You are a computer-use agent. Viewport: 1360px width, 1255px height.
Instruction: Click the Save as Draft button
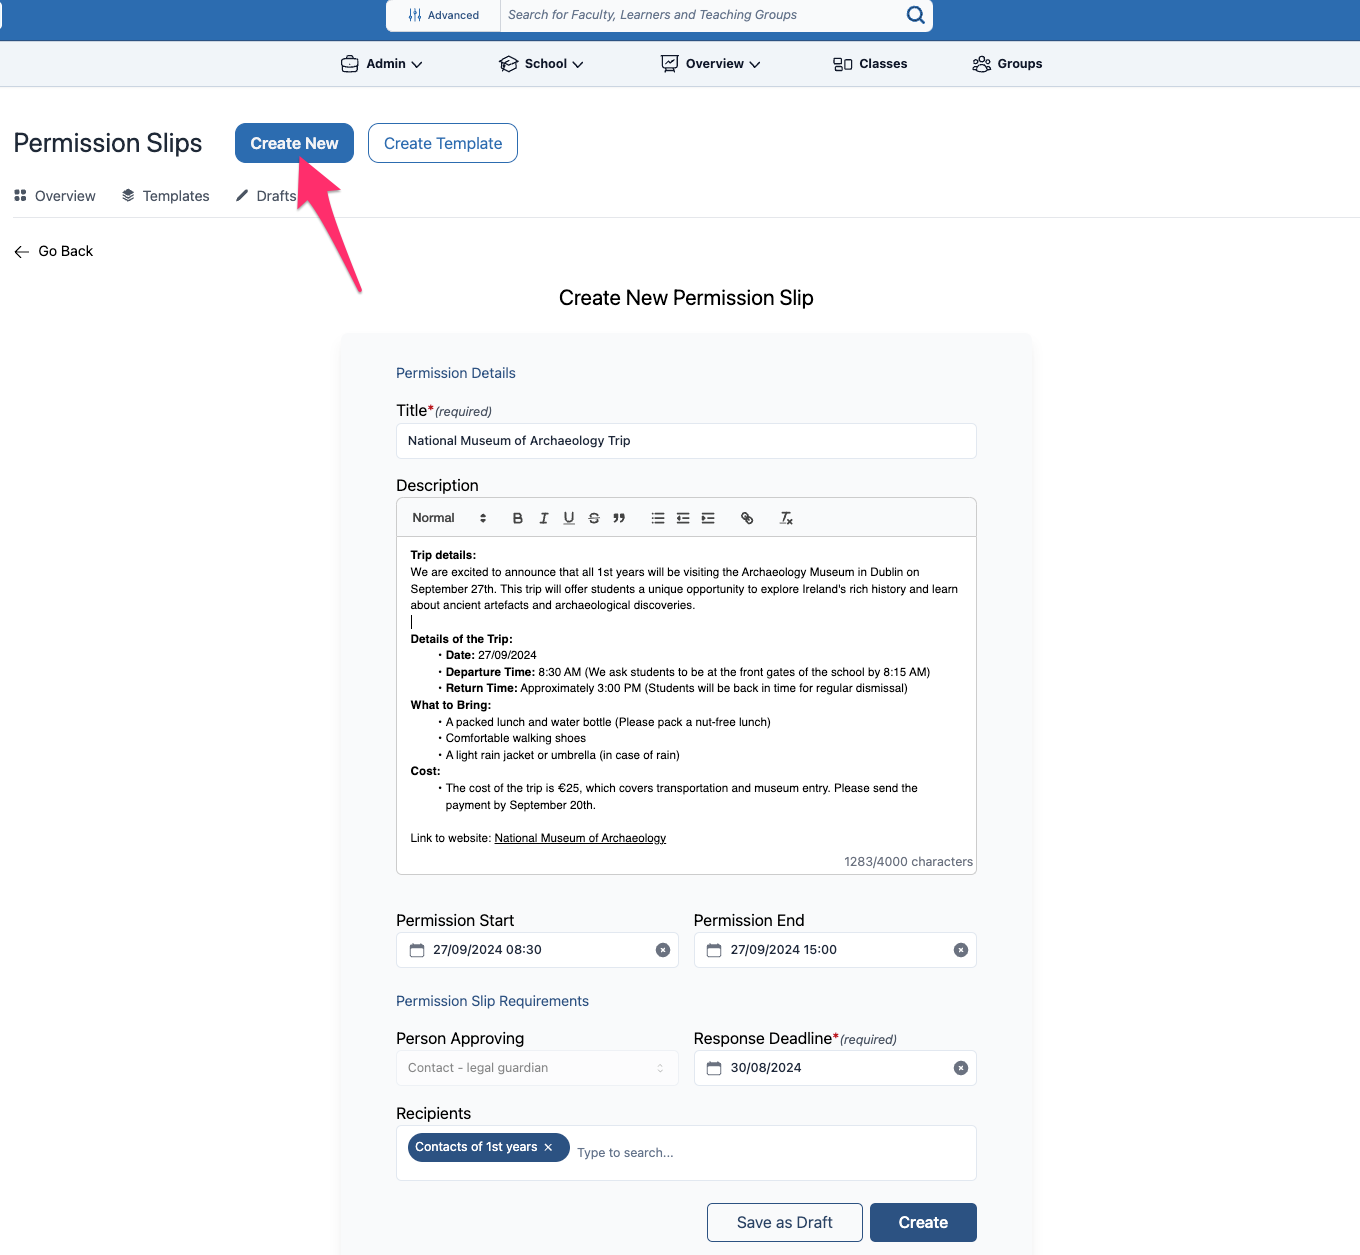784,1222
